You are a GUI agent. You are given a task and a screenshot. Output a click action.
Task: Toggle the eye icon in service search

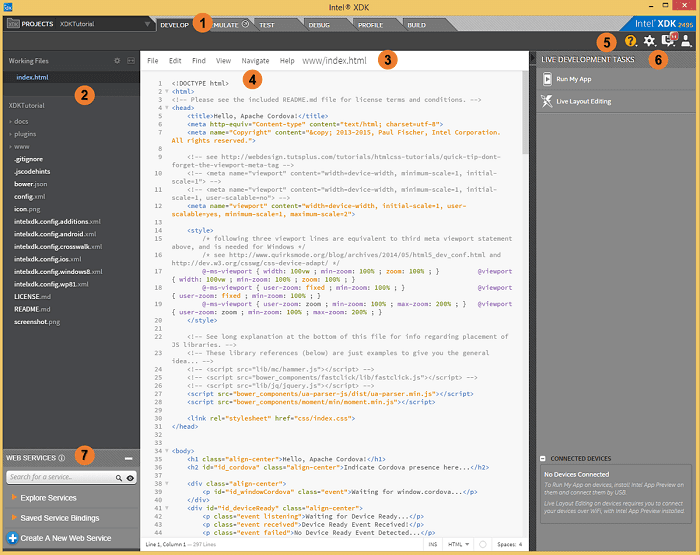coord(130,478)
